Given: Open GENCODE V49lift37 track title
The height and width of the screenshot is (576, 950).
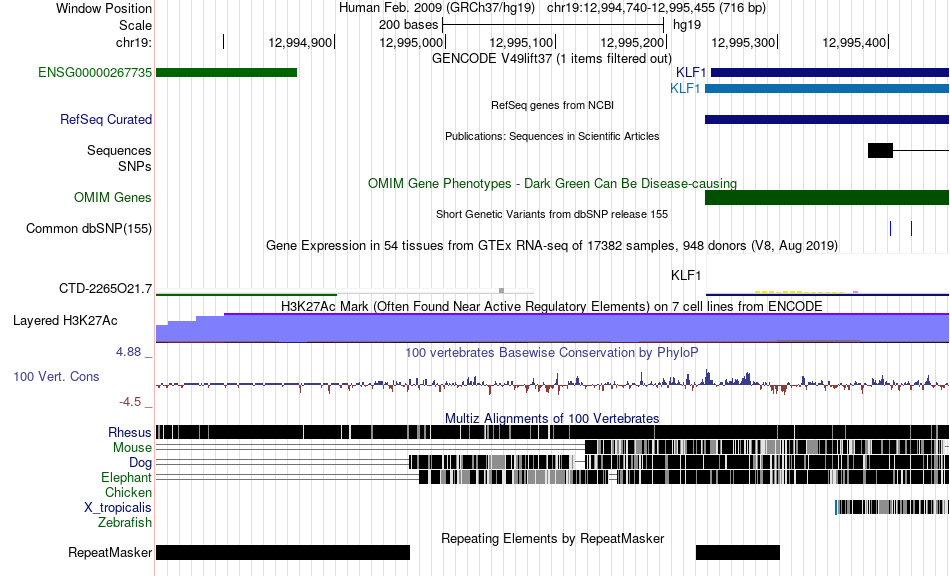Looking at the screenshot, I should tap(551, 59).
